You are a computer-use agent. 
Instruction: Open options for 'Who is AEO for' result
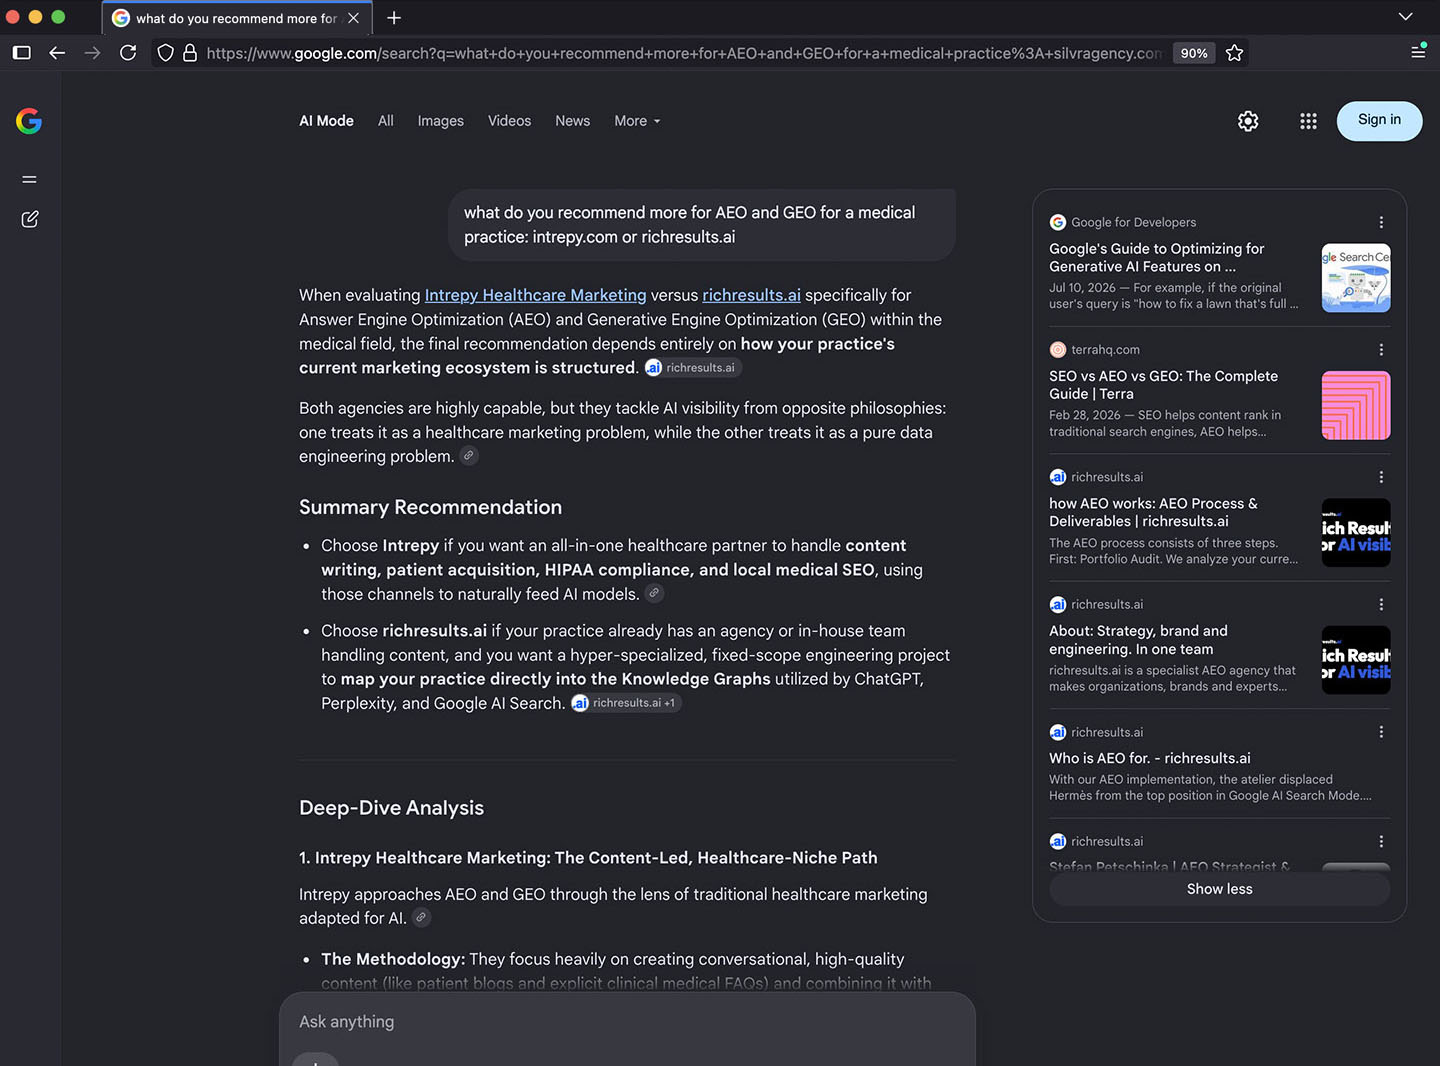tap(1381, 732)
